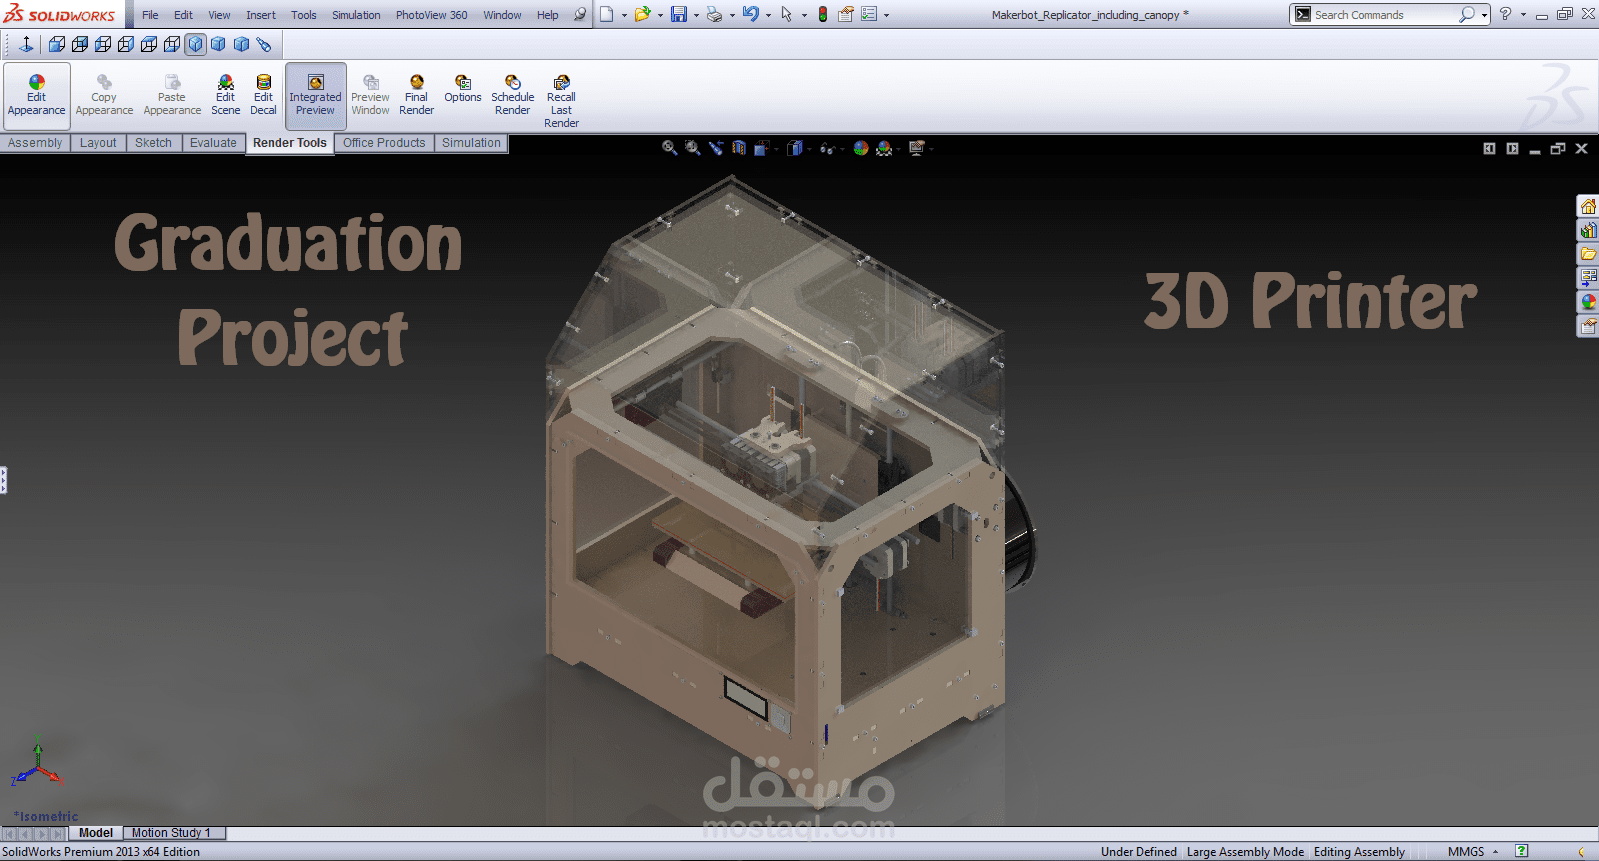This screenshot has width=1599, height=861.
Task: Click the Normal To view icon
Action: tap(26, 44)
